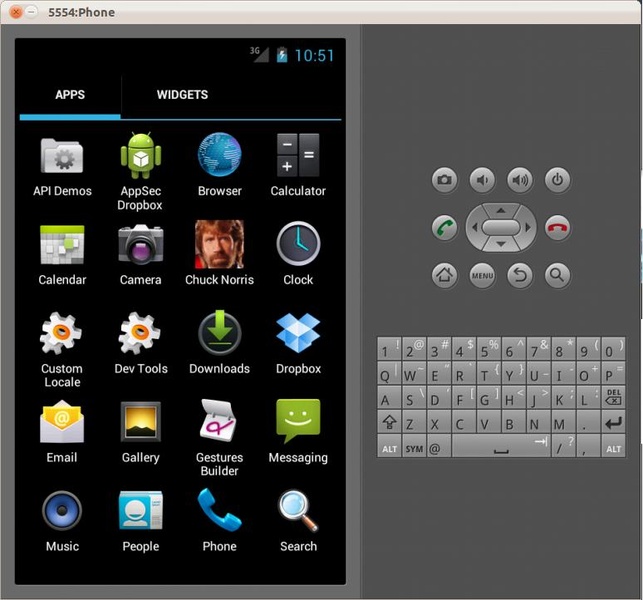This screenshot has height=600, width=643.
Task: Launch the blue Dropbox app
Action: tap(298, 344)
